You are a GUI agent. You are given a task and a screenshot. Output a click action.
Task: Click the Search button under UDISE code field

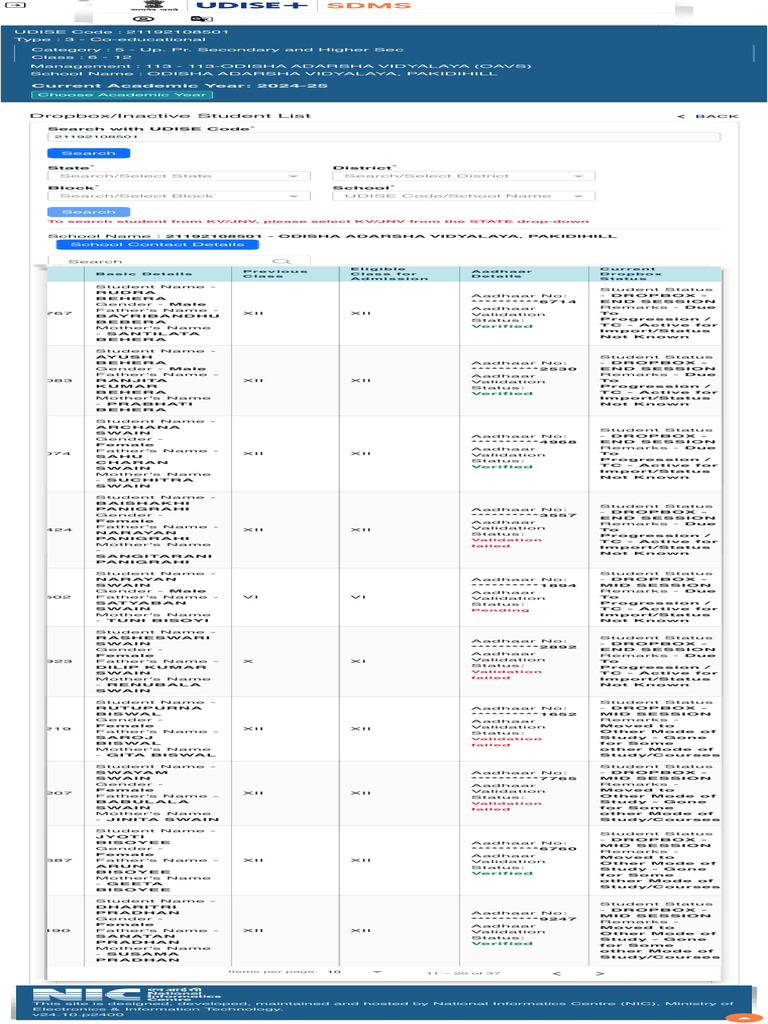[x=89, y=153]
